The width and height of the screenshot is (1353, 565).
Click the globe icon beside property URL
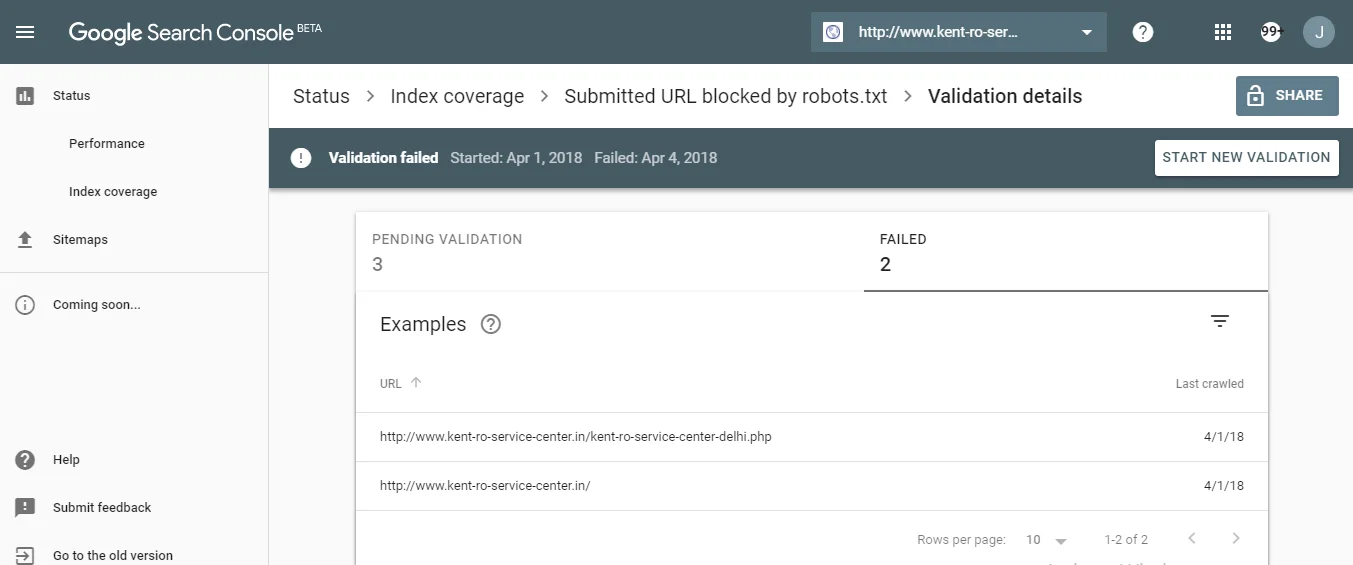(833, 32)
